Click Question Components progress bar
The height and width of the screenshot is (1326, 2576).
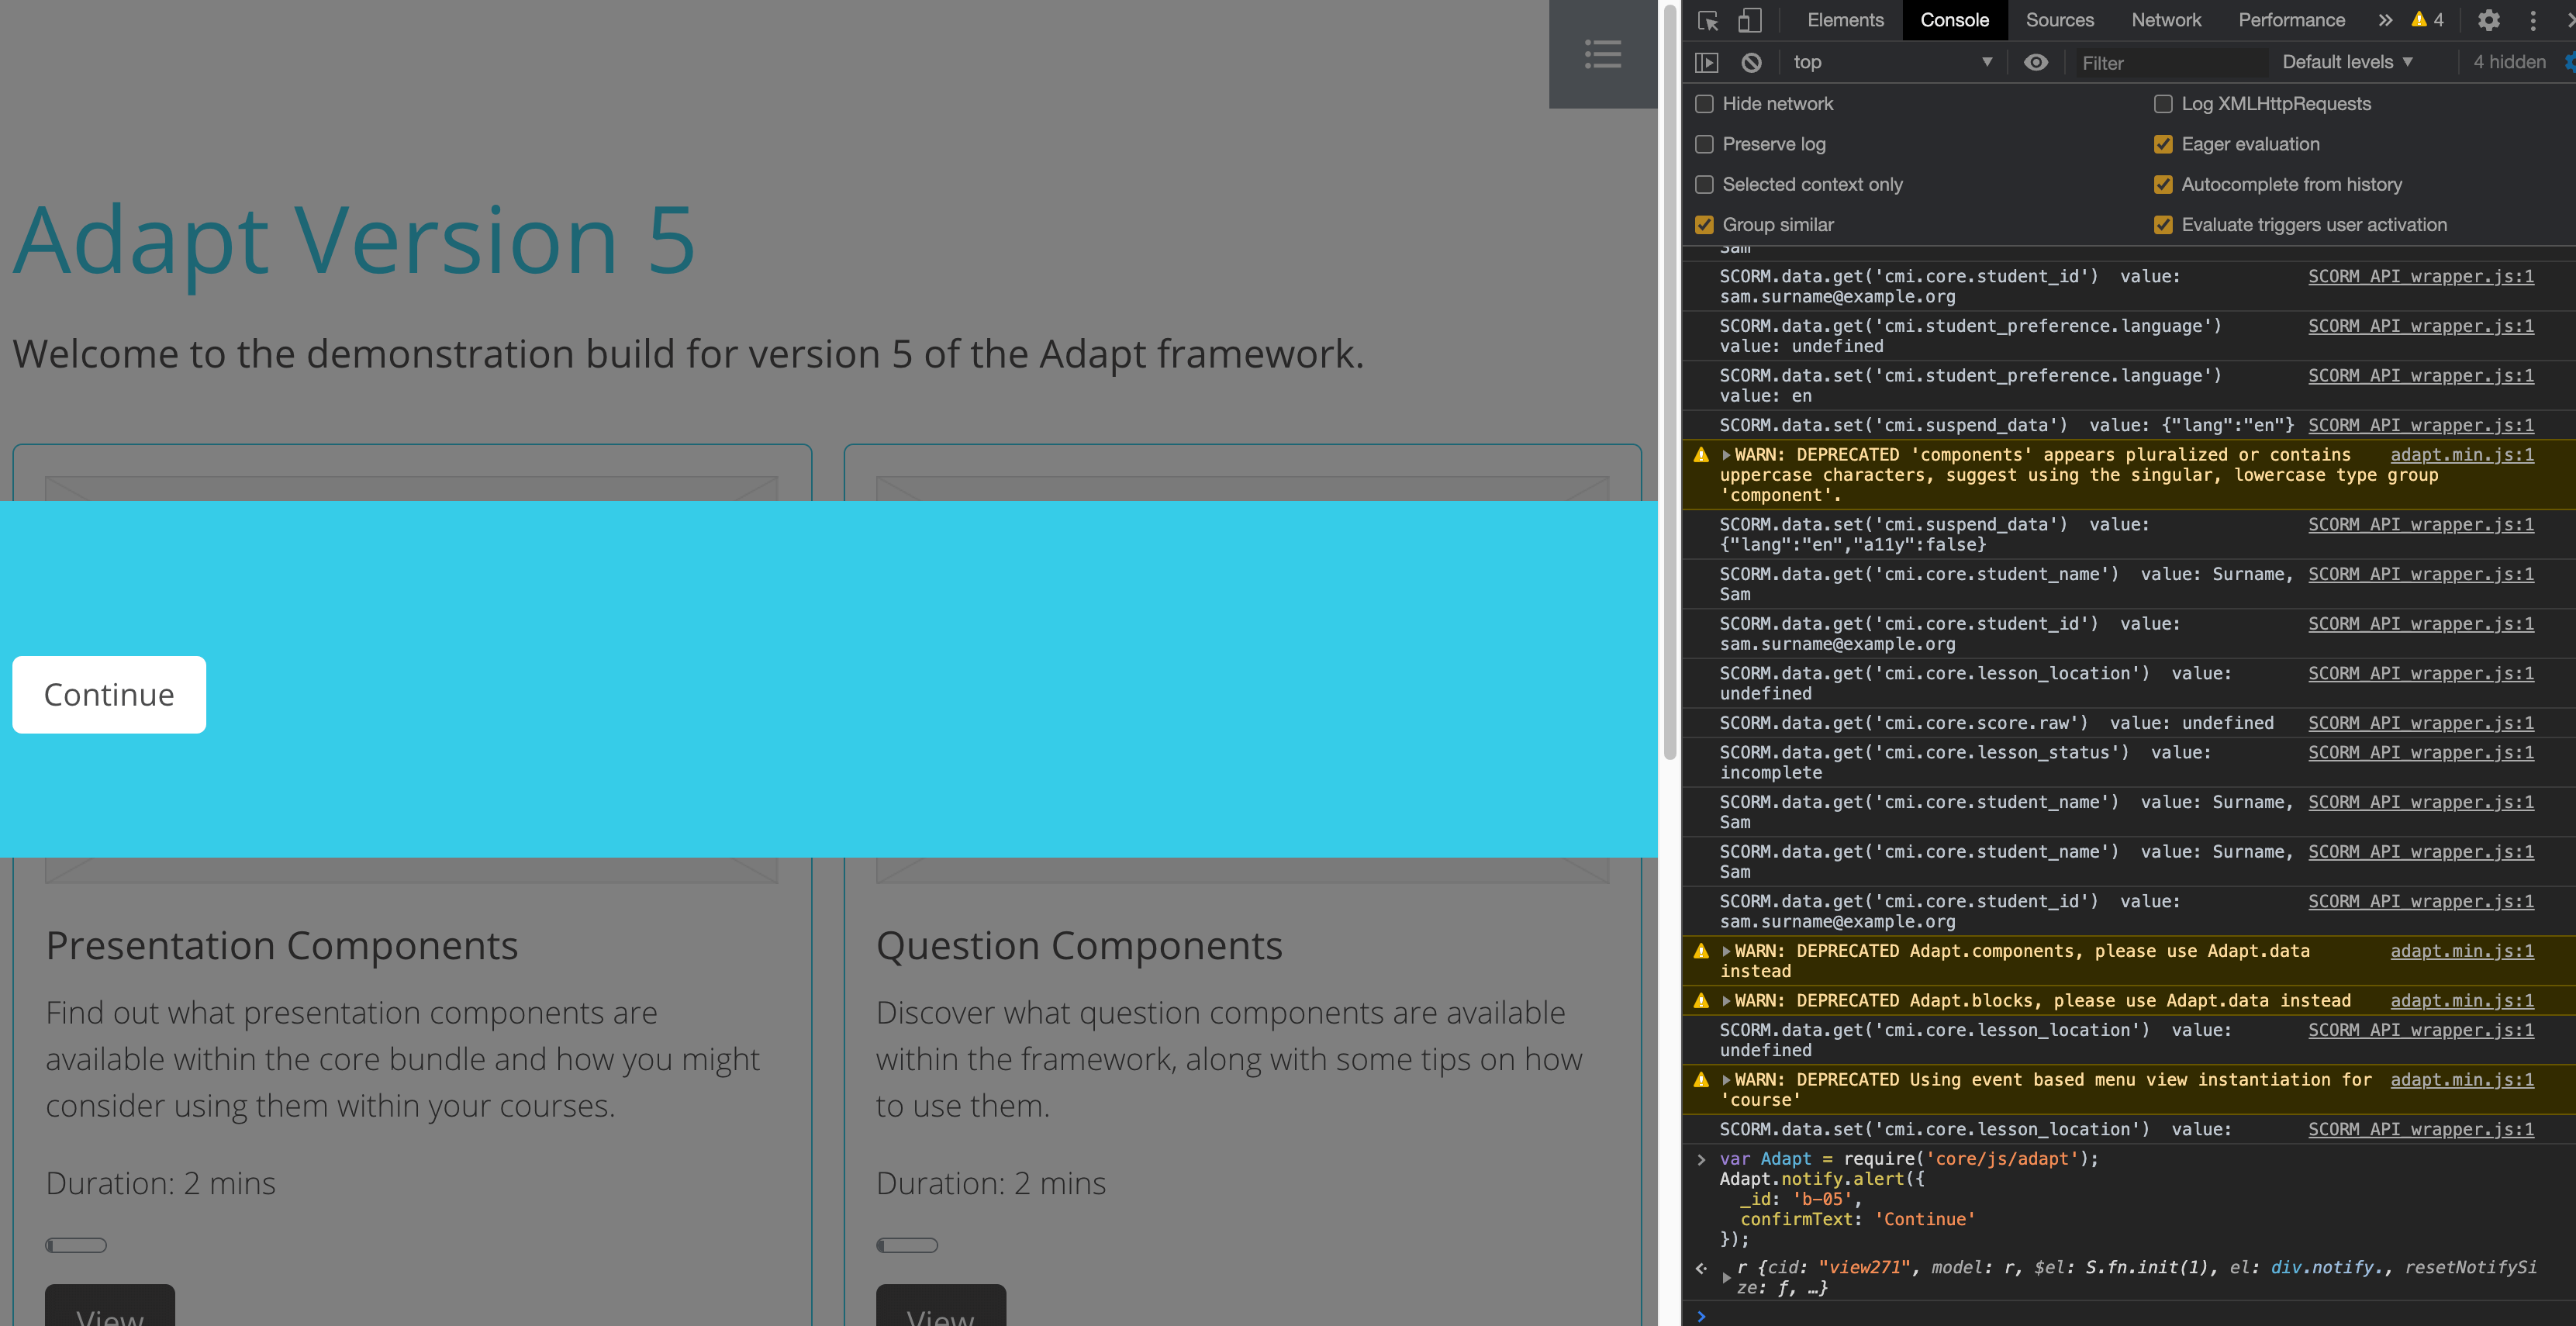tap(907, 1245)
